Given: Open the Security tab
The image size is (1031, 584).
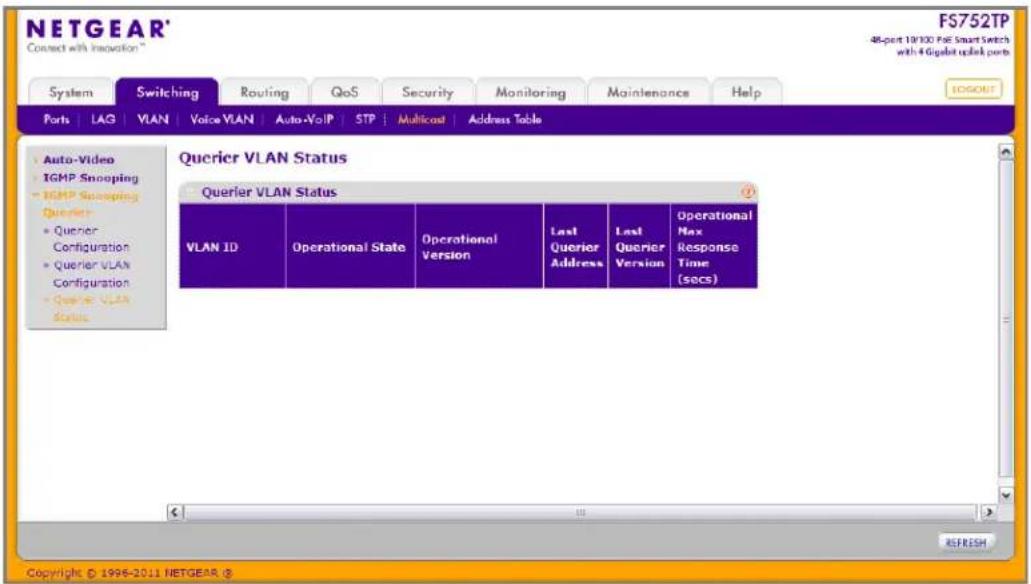Looking at the screenshot, I should (427, 92).
